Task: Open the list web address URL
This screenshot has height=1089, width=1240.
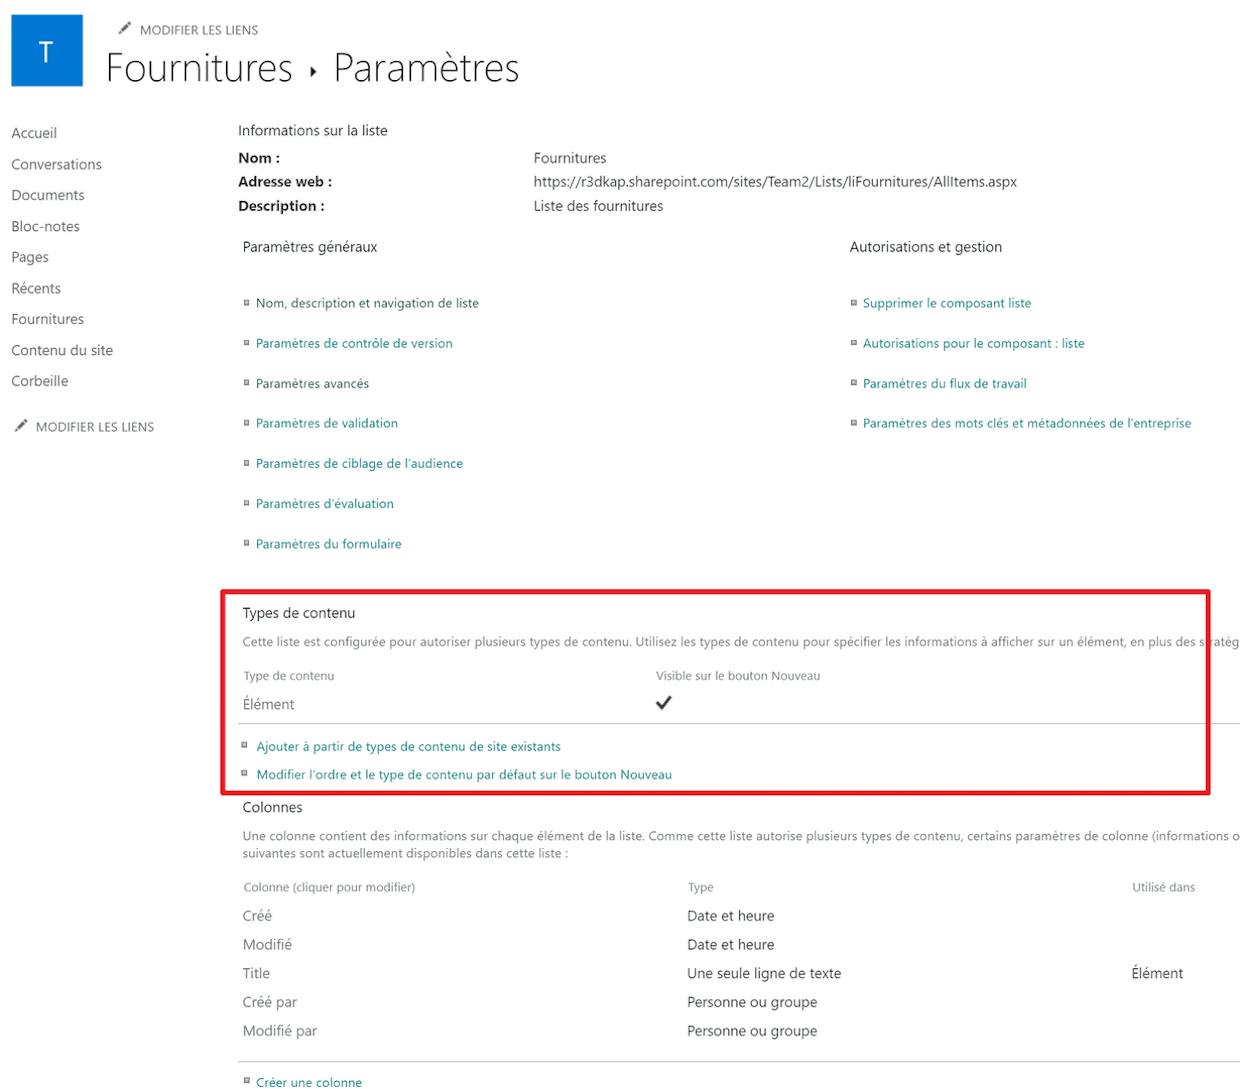Action: 775,182
